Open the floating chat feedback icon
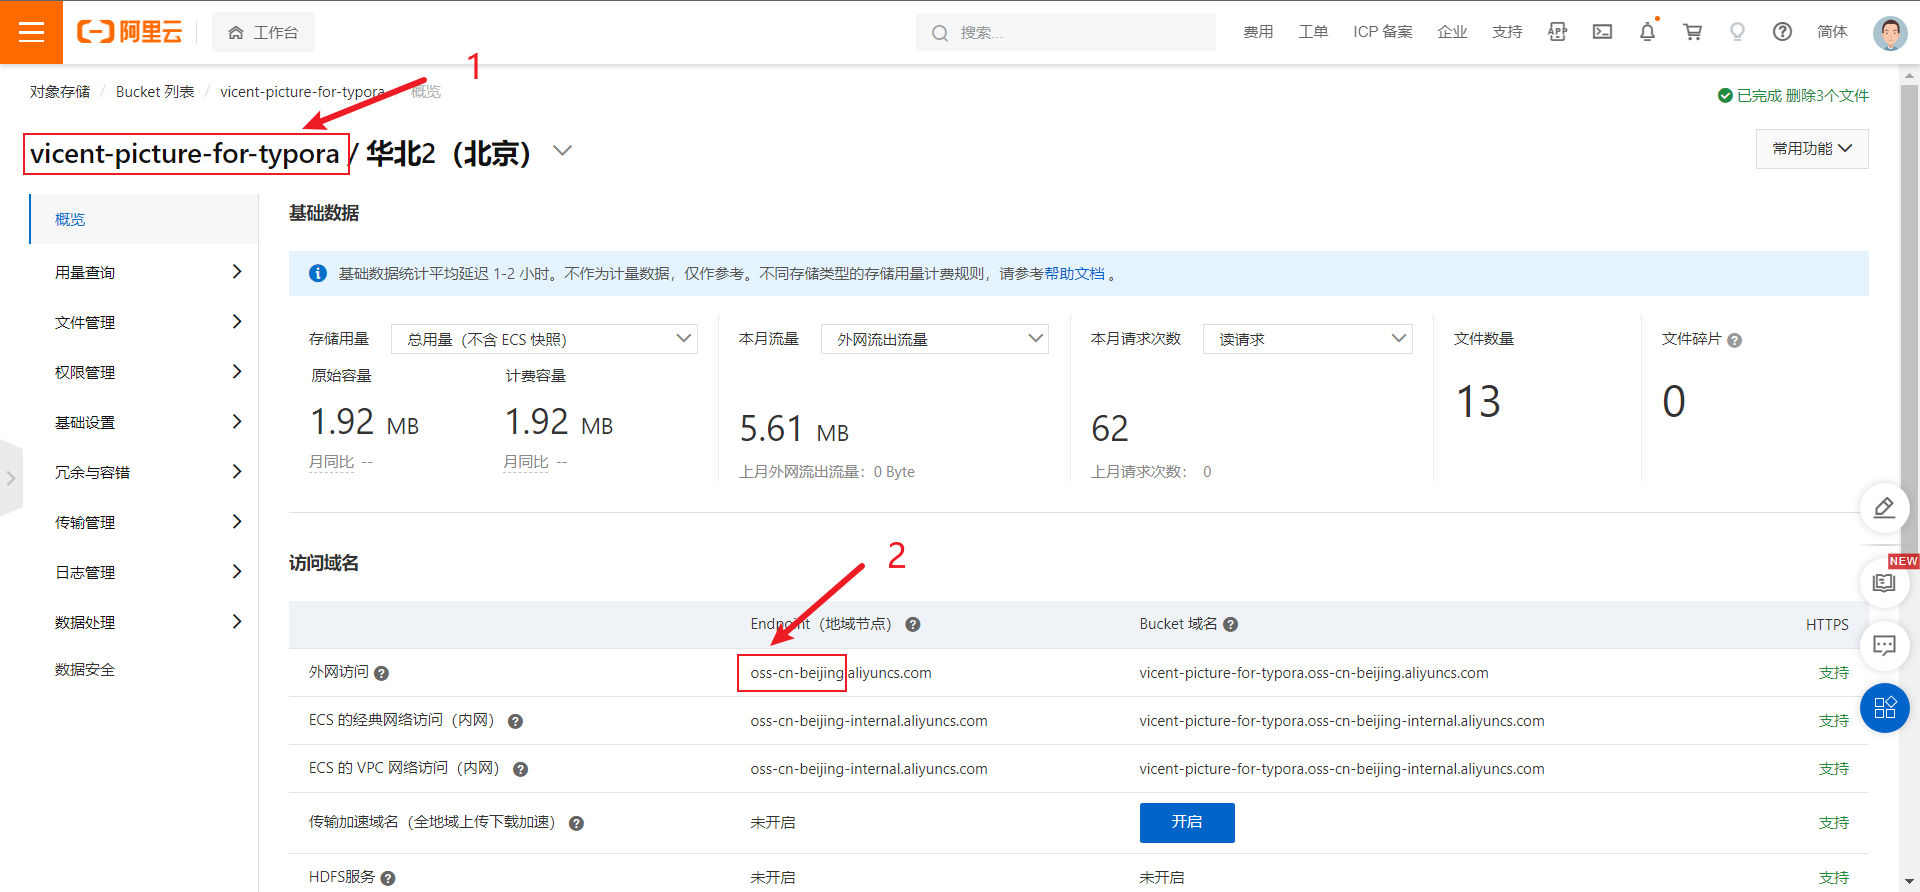This screenshot has height=892, width=1920. (1884, 645)
